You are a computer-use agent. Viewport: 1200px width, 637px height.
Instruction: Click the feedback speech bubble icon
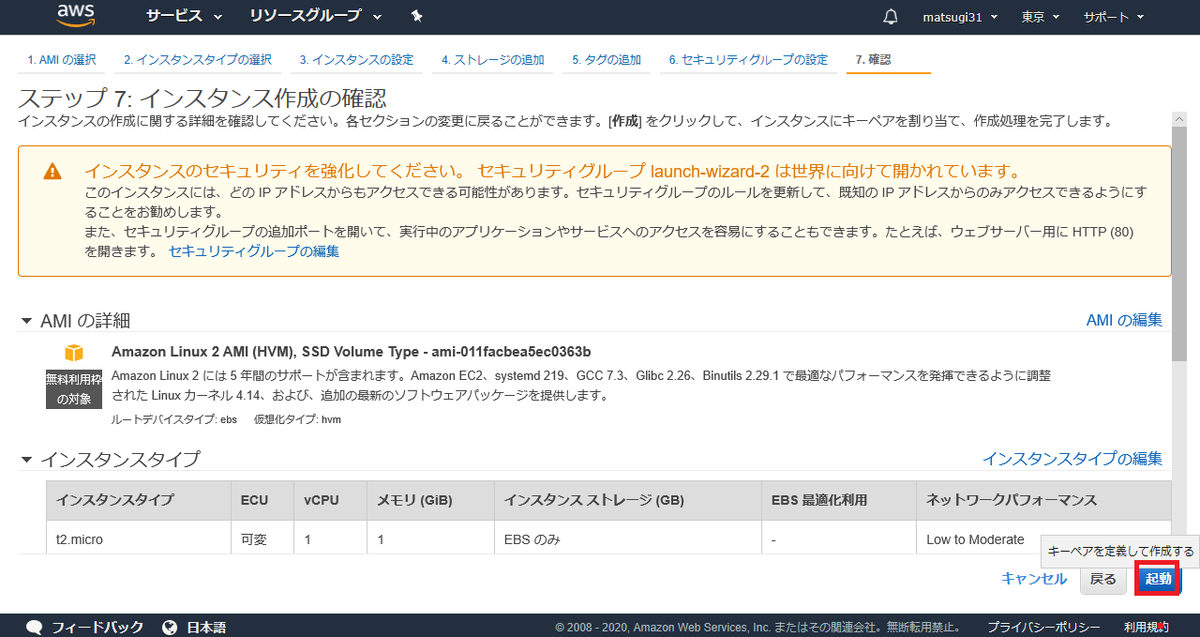coord(34,627)
